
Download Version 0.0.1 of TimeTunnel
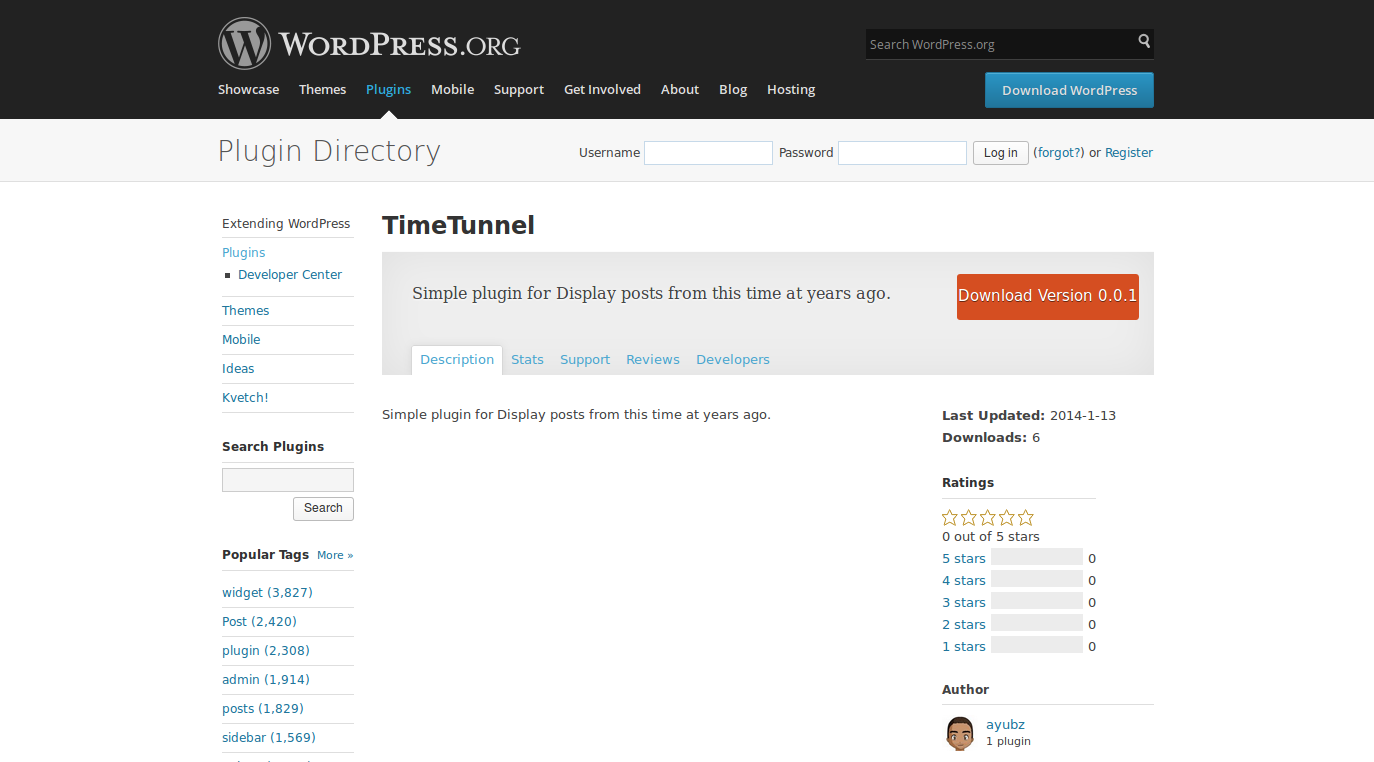point(1047,296)
